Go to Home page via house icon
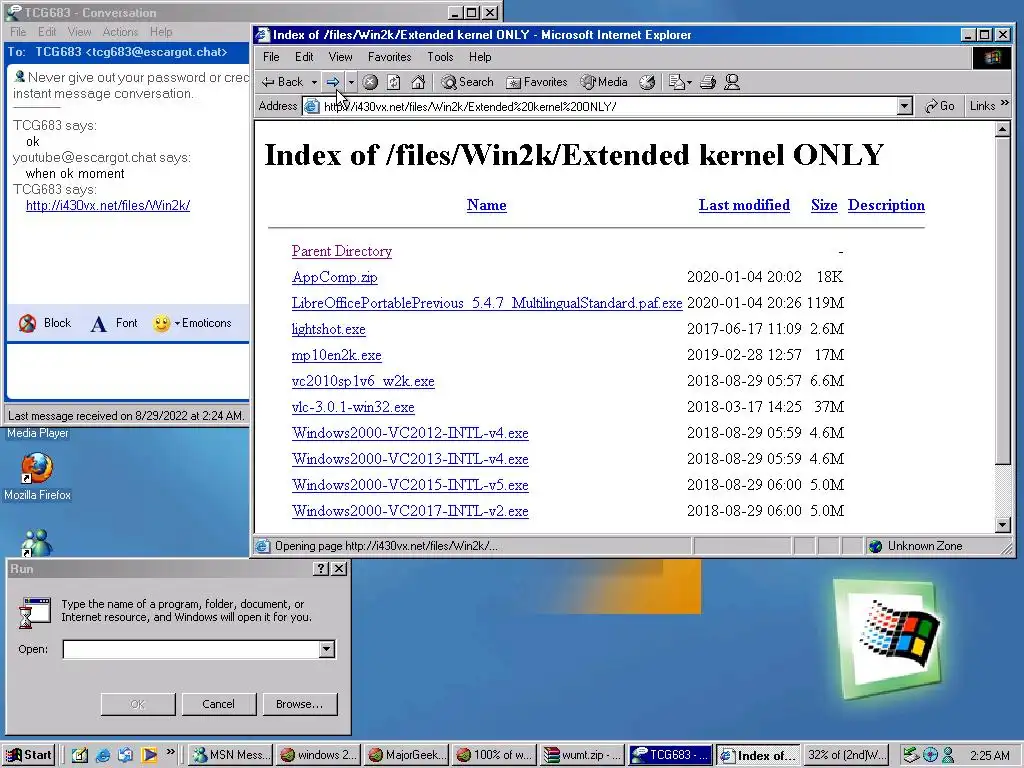1024x768 pixels. point(418,82)
